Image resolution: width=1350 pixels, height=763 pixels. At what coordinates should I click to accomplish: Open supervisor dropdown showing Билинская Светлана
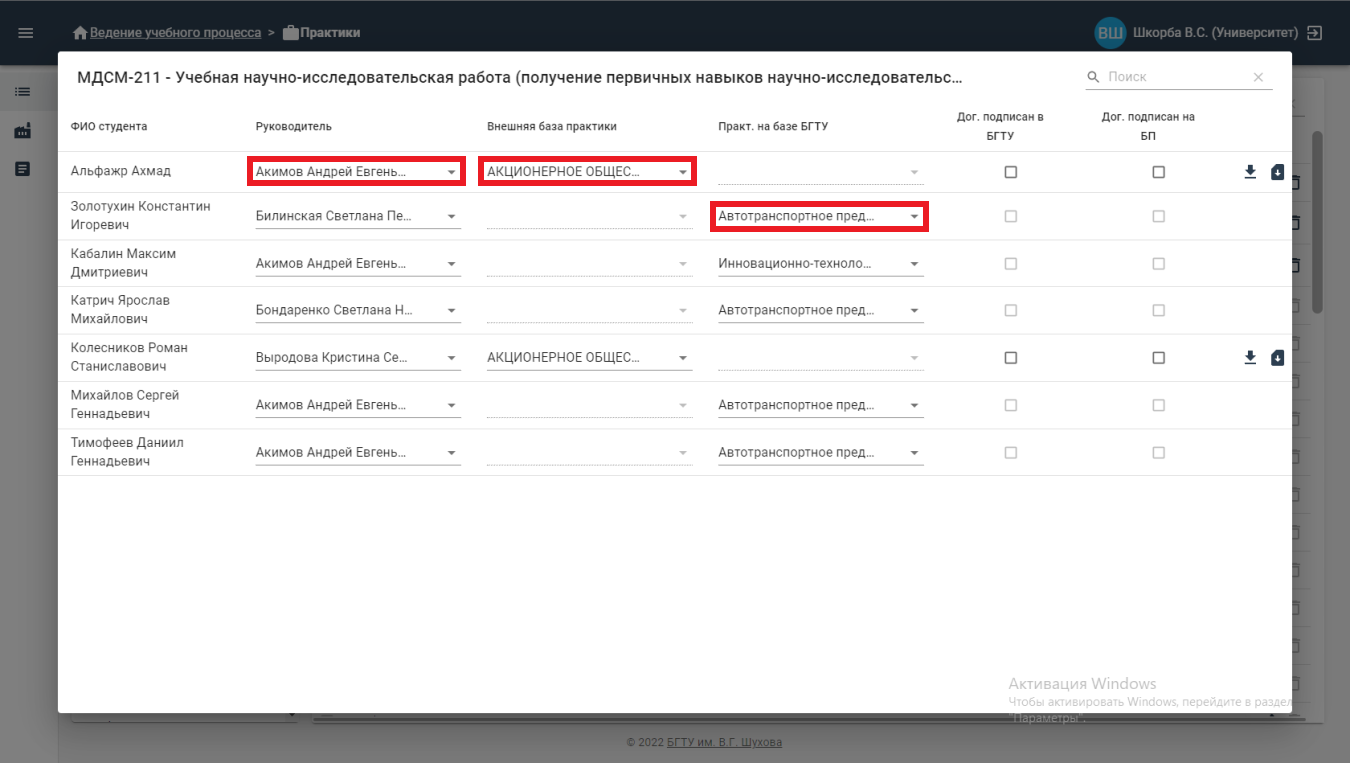click(x=358, y=216)
